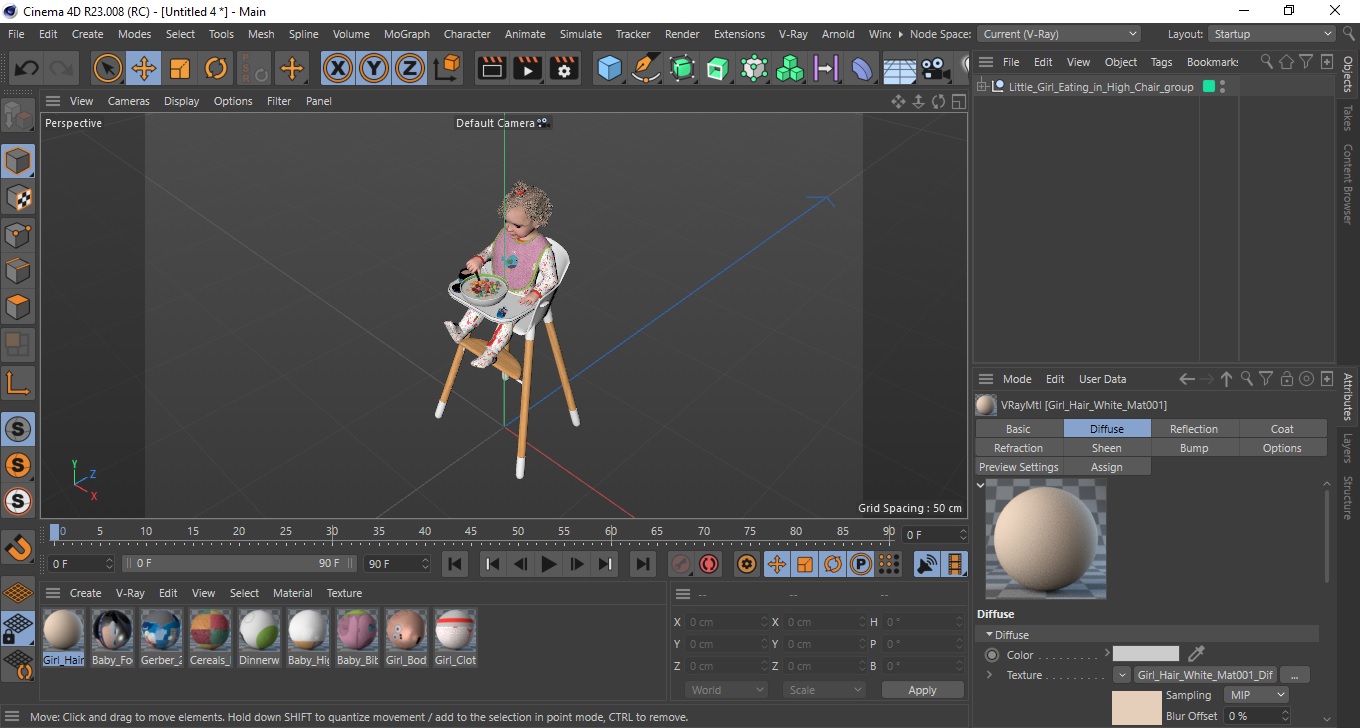The width and height of the screenshot is (1360, 728).
Task: Open the texture options arrow dropdown
Action: 1122,675
